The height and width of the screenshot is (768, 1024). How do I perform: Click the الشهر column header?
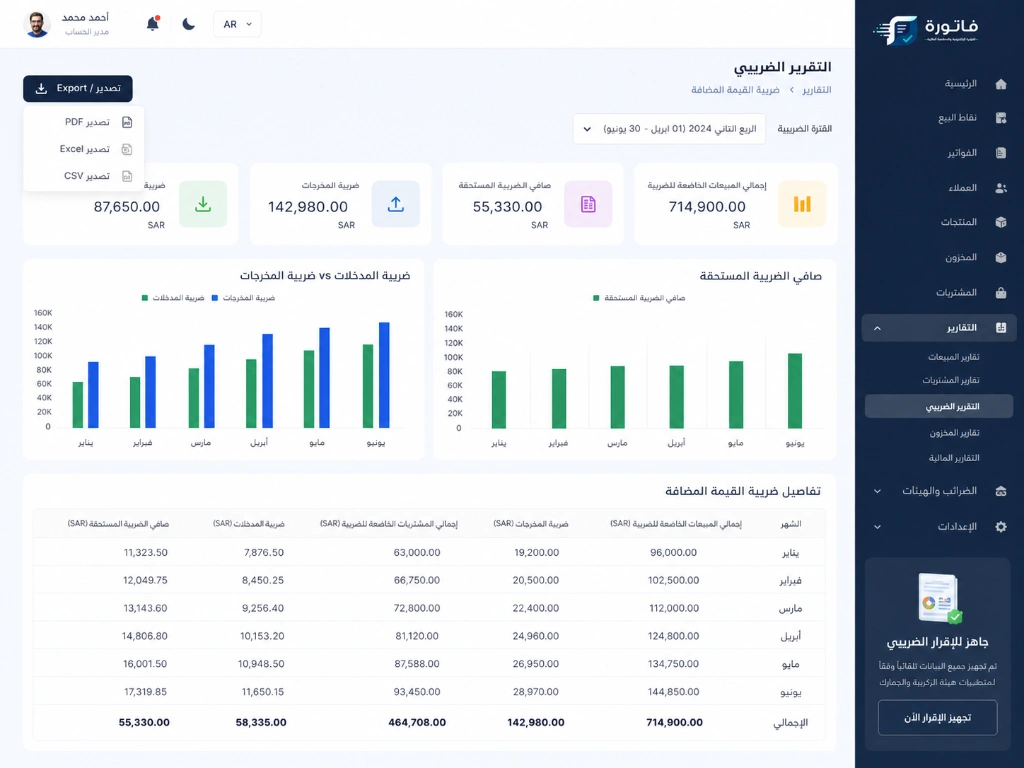pyautogui.click(x=791, y=524)
